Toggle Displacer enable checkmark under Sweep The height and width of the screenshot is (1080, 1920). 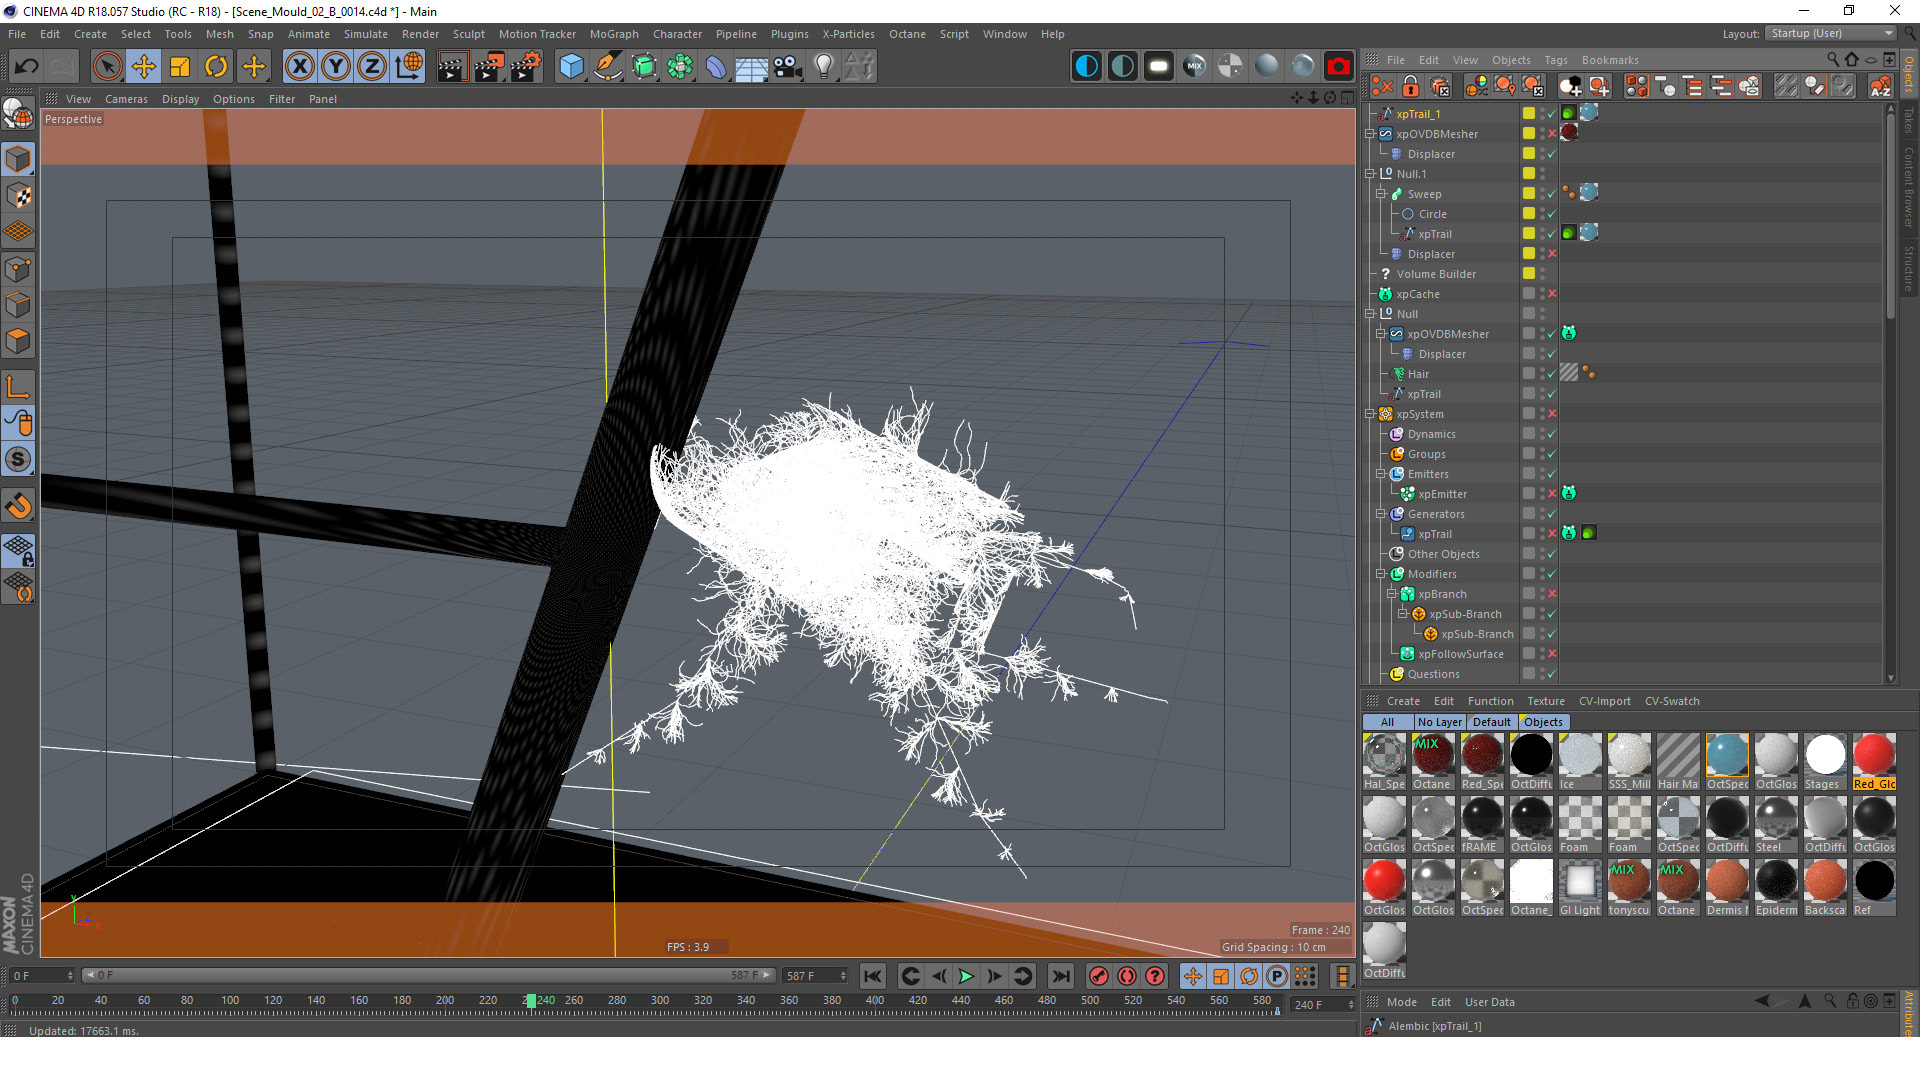click(x=1552, y=254)
